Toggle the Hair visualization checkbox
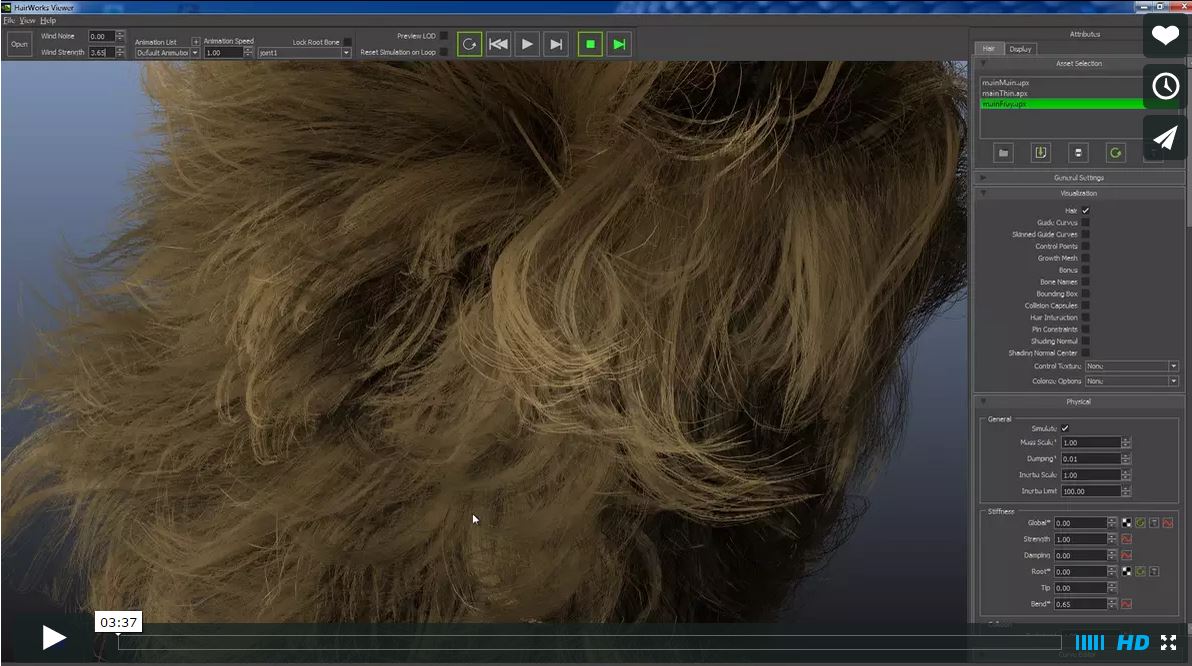 click(x=1086, y=211)
